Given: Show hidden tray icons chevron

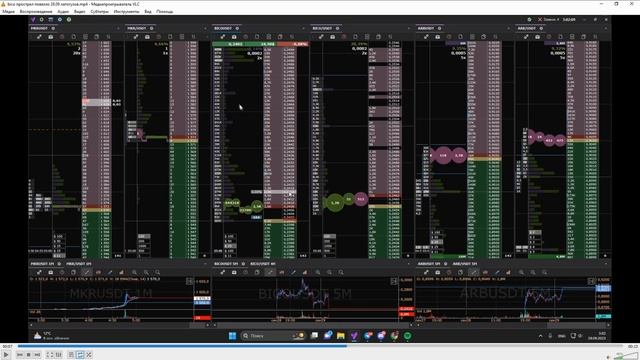Looking at the screenshot, I should pos(540,336).
